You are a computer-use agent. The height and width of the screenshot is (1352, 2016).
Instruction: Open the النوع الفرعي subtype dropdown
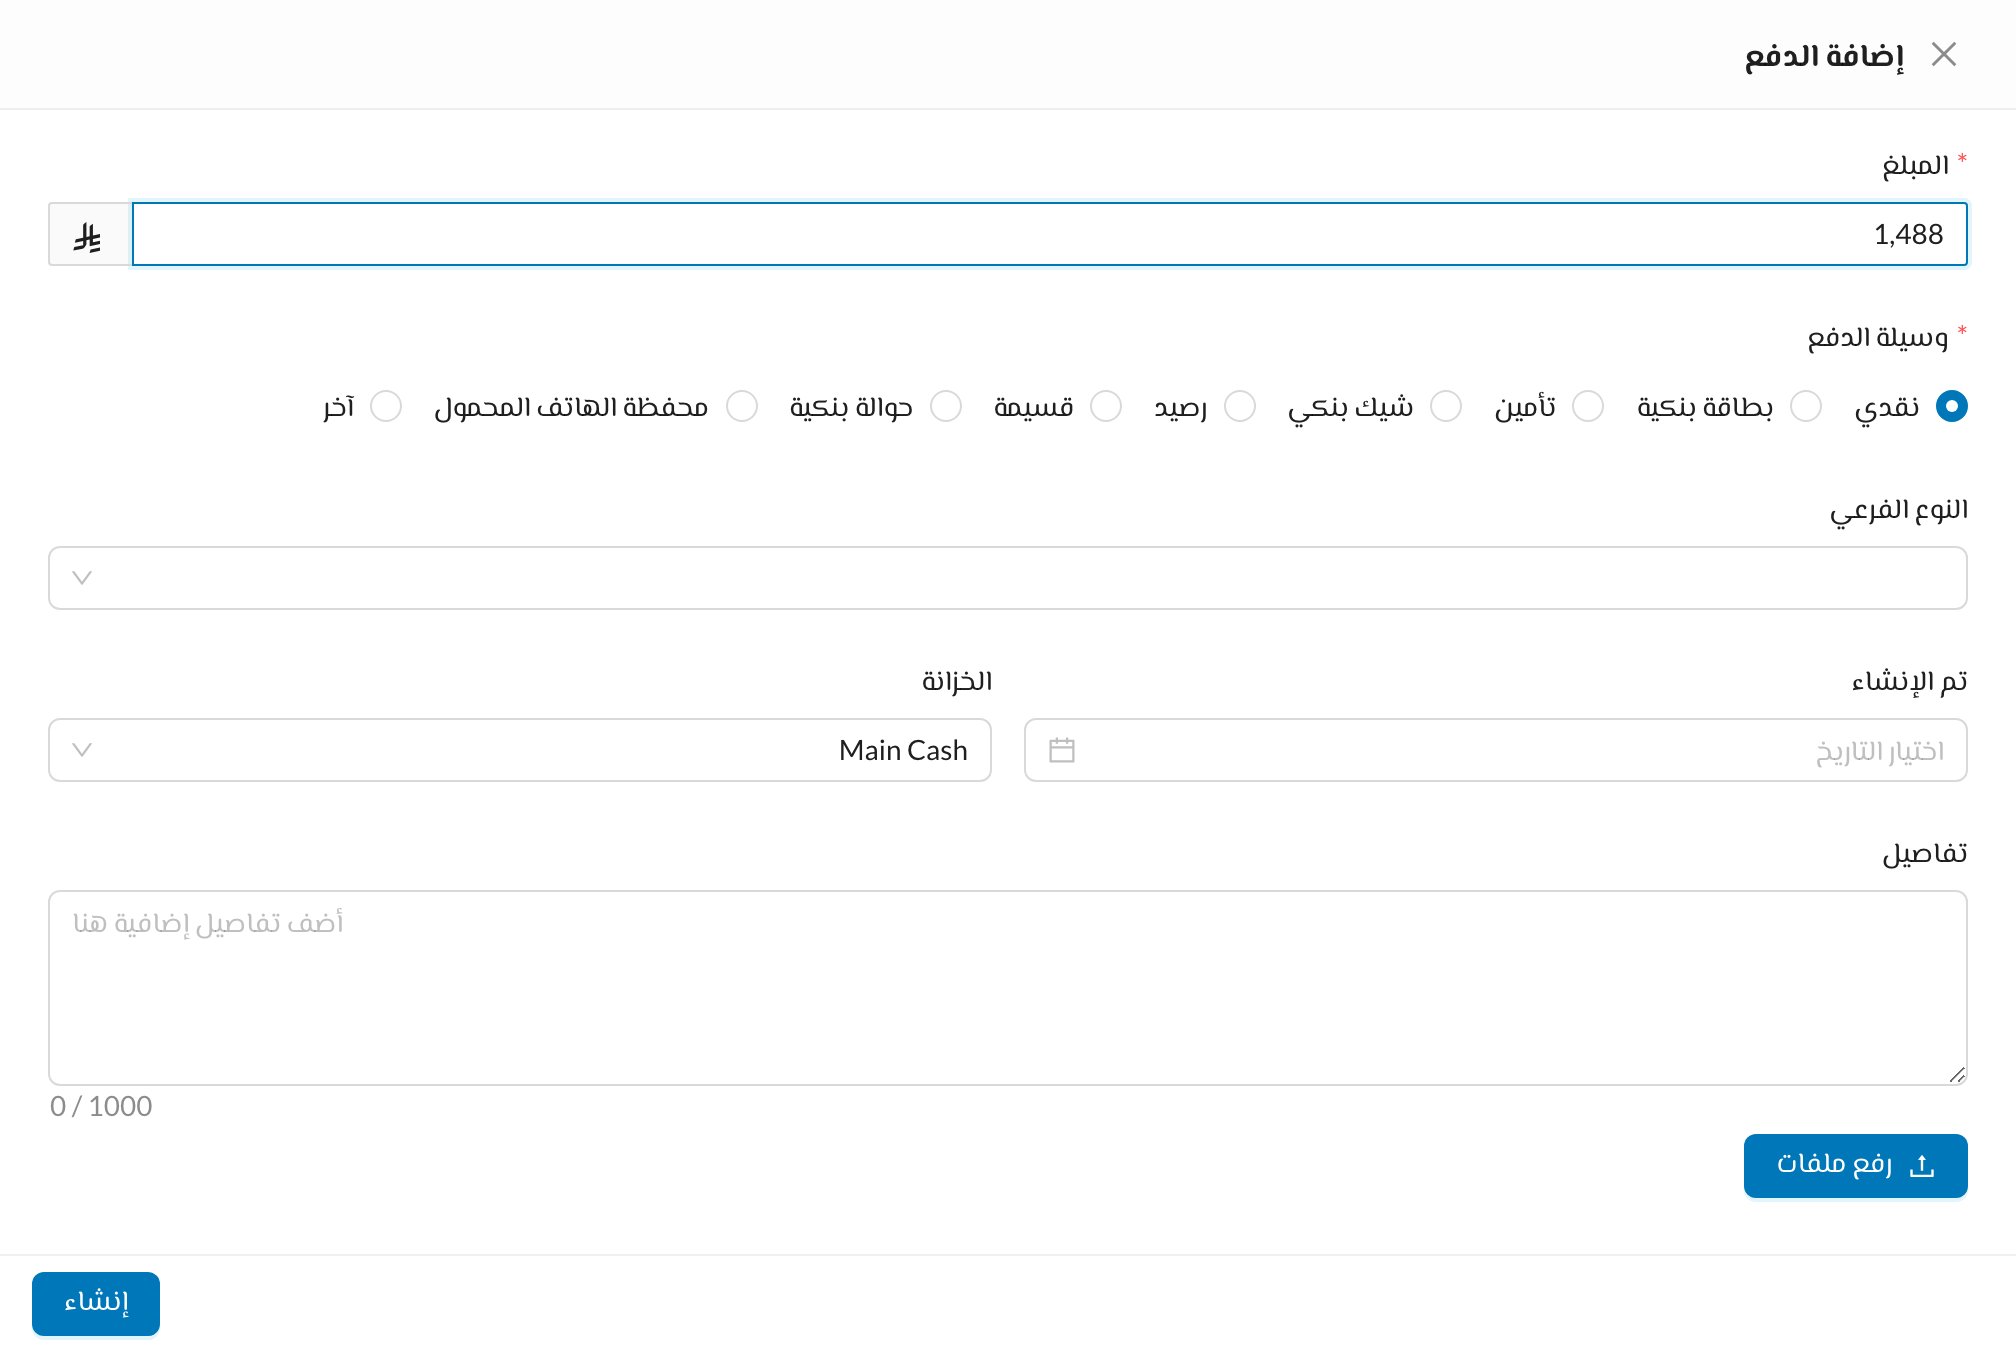point(1008,578)
